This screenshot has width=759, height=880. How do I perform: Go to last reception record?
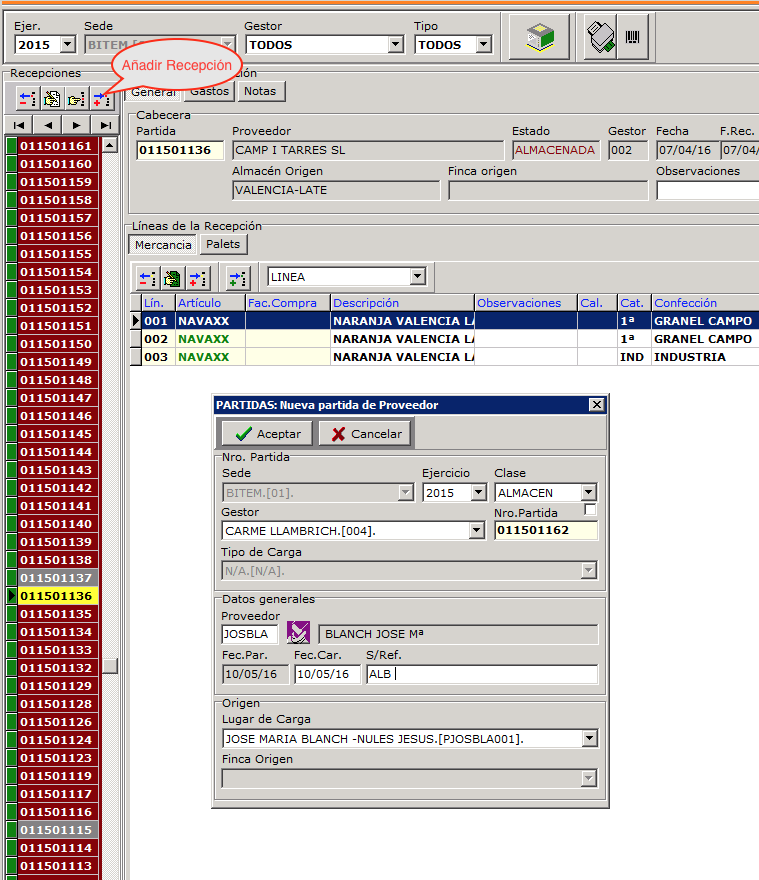(x=105, y=124)
